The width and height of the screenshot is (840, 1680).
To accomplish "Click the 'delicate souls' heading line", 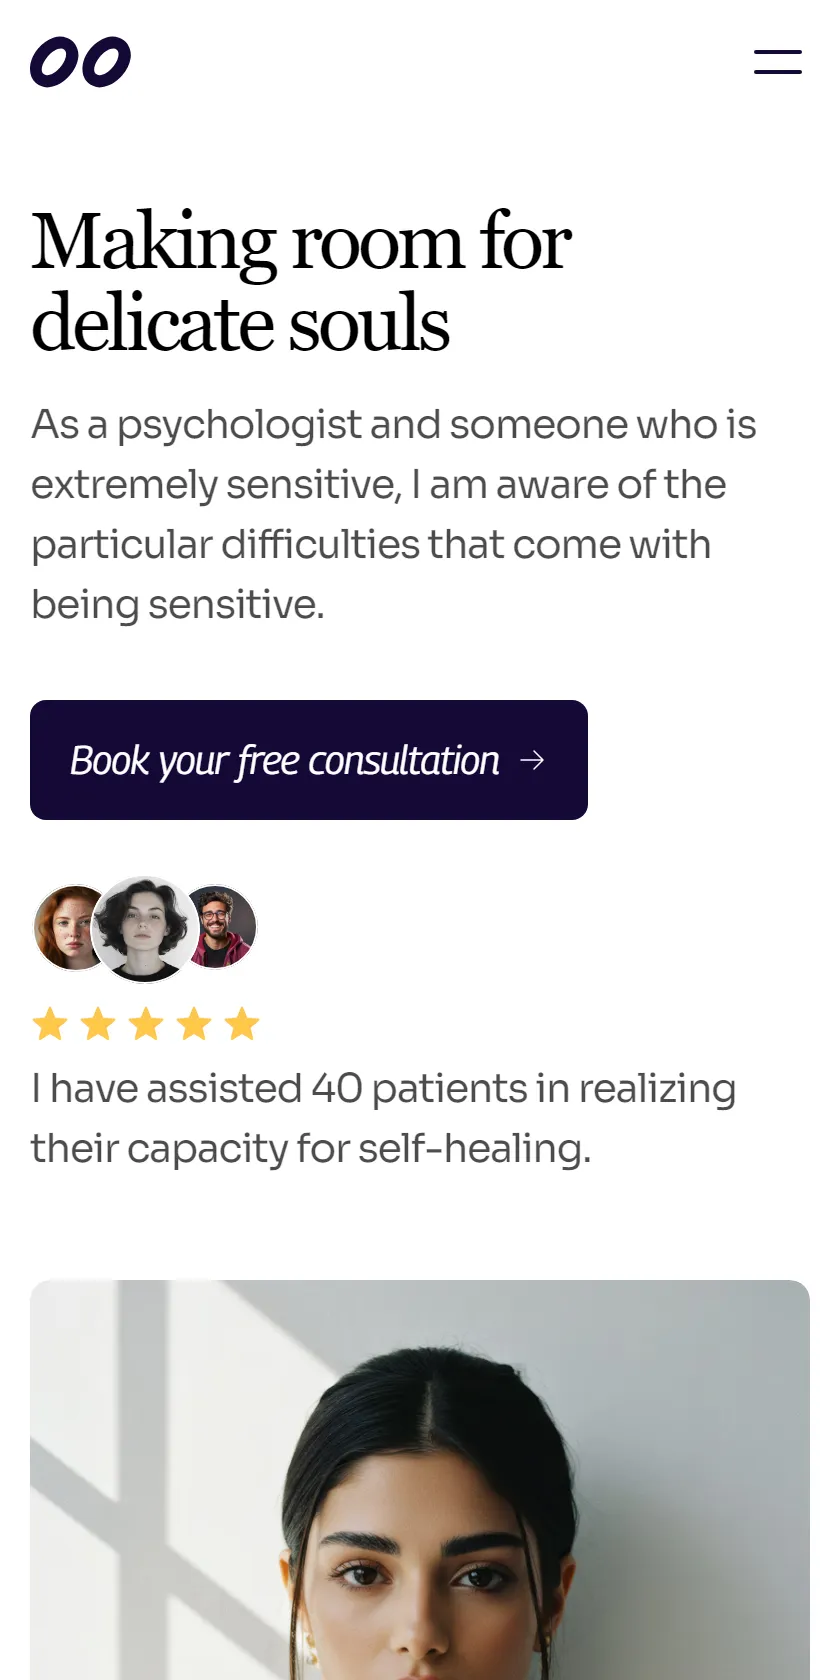I will point(240,323).
